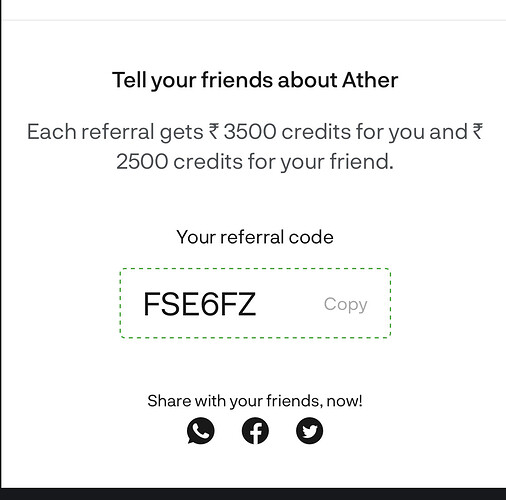Click the dark footer bar at bottom

pos(253,494)
